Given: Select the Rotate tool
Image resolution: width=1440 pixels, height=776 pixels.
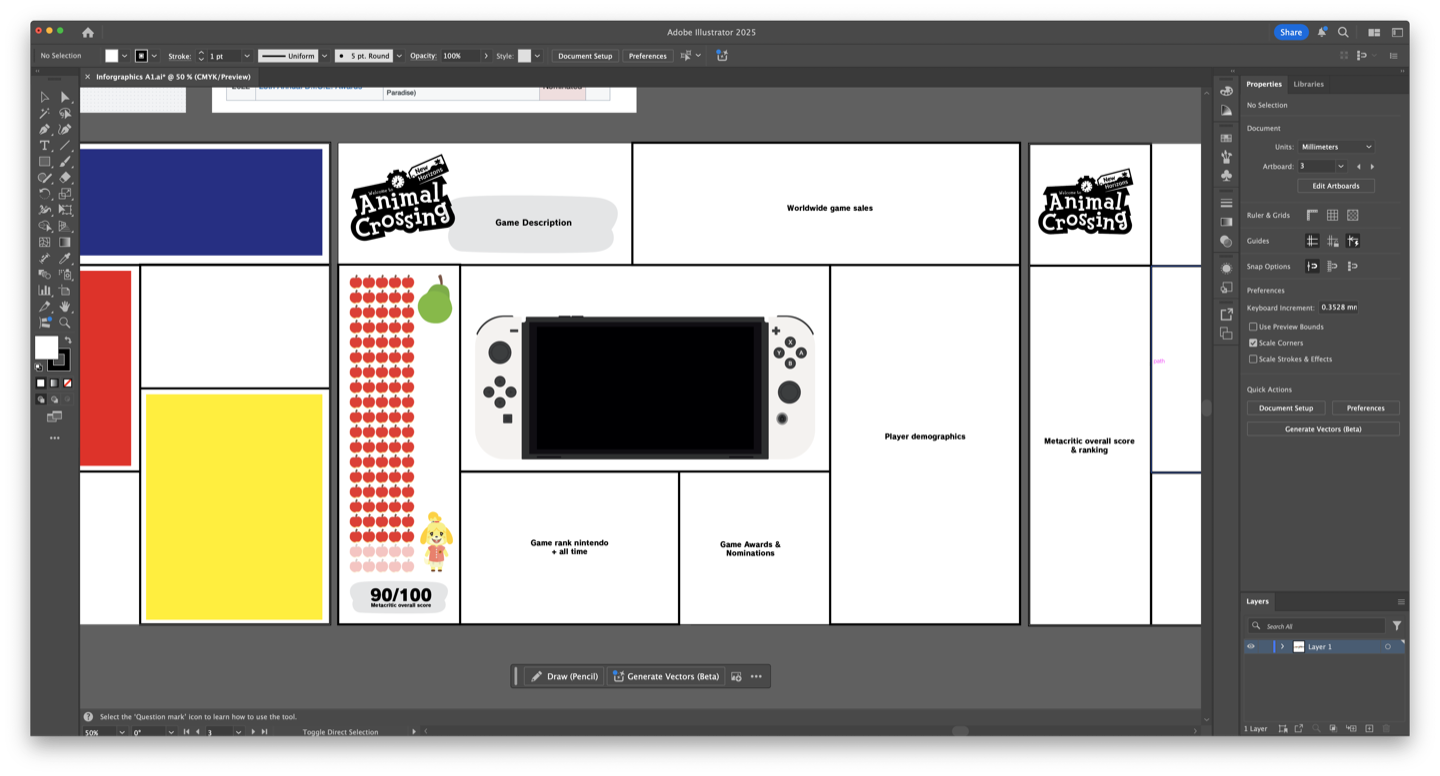Looking at the screenshot, I should [45, 193].
